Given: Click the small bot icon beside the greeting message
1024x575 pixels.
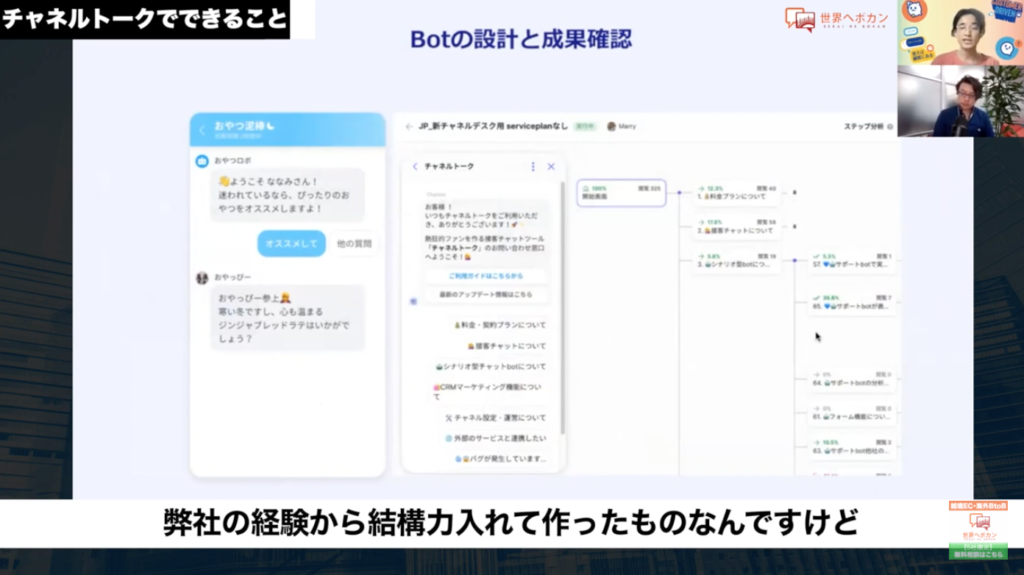Looking at the screenshot, I should (x=413, y=301).
